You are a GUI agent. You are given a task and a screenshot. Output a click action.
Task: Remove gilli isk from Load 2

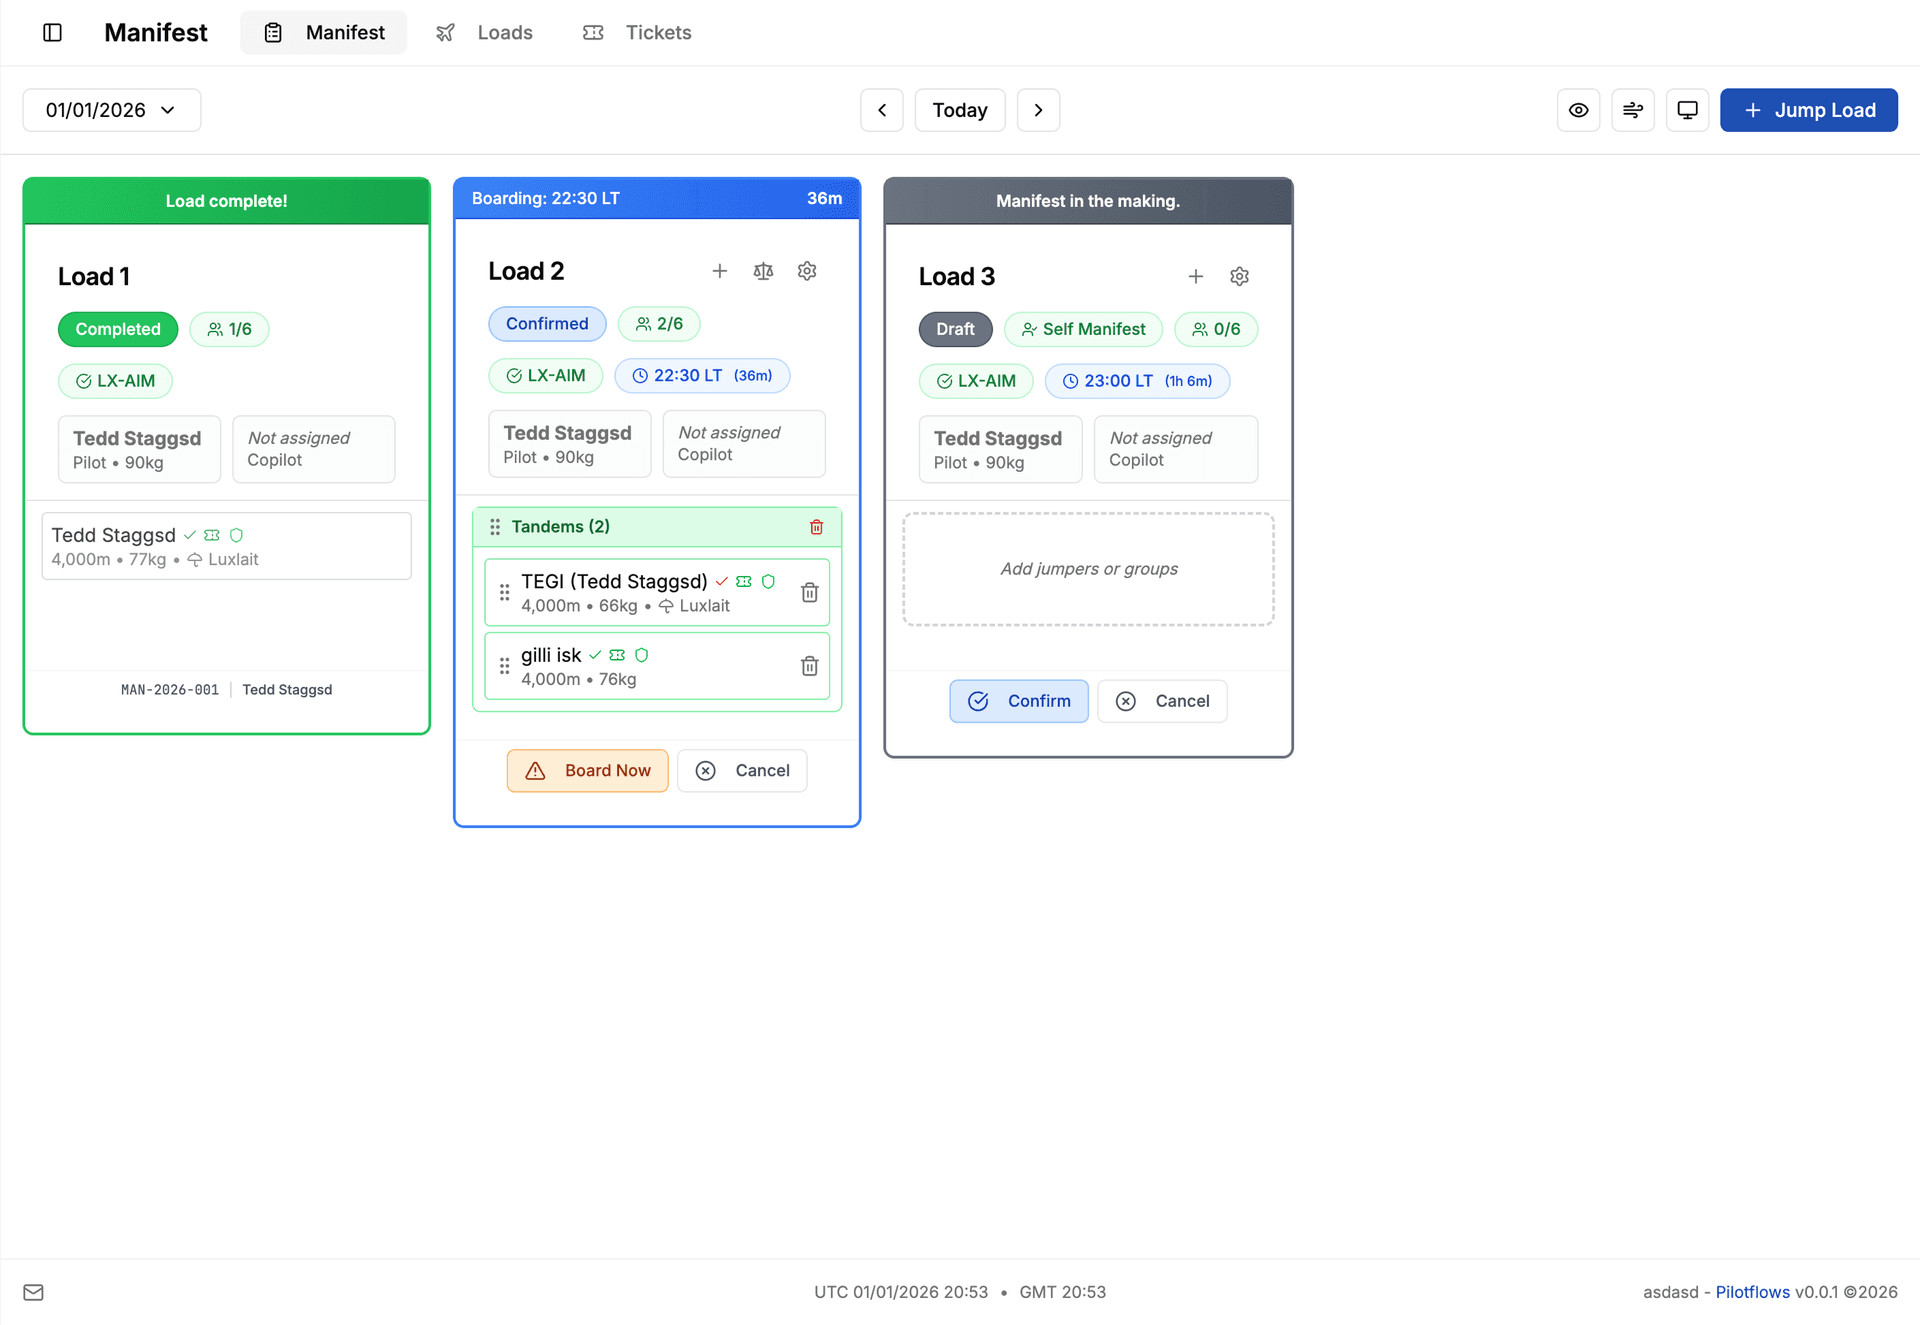tap(809, 666)
